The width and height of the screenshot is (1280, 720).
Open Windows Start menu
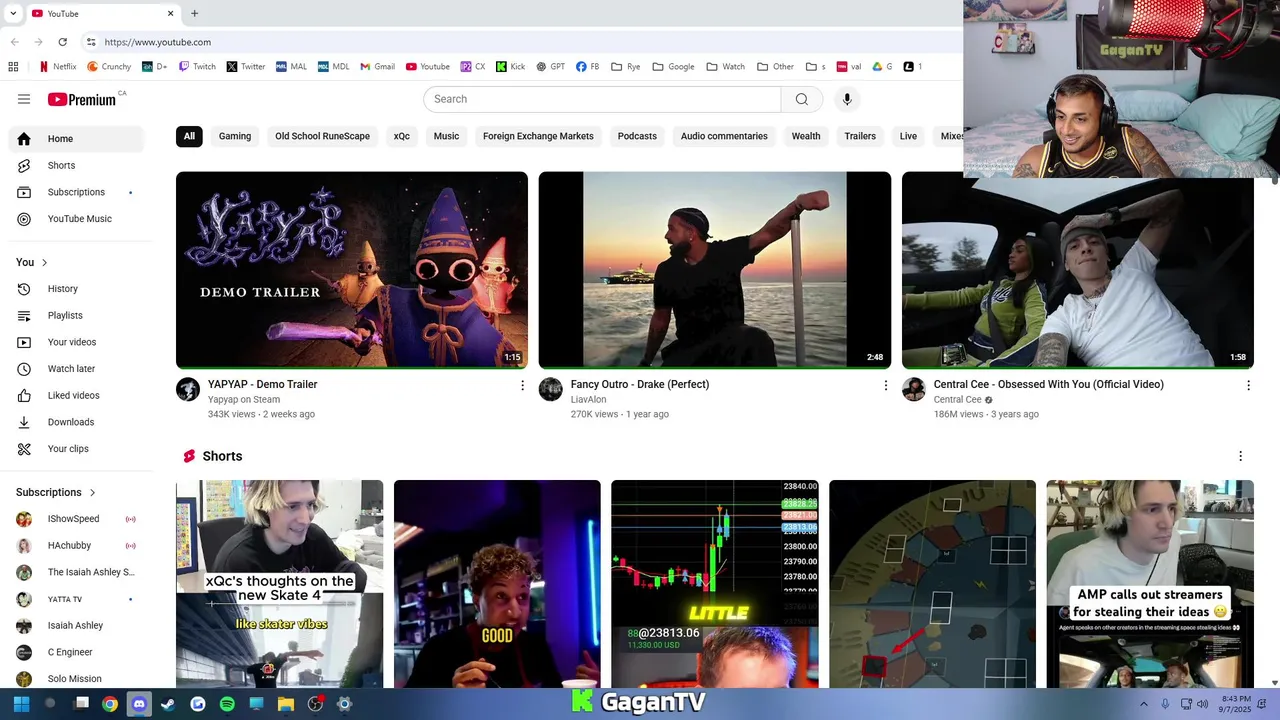coord(21,704)
